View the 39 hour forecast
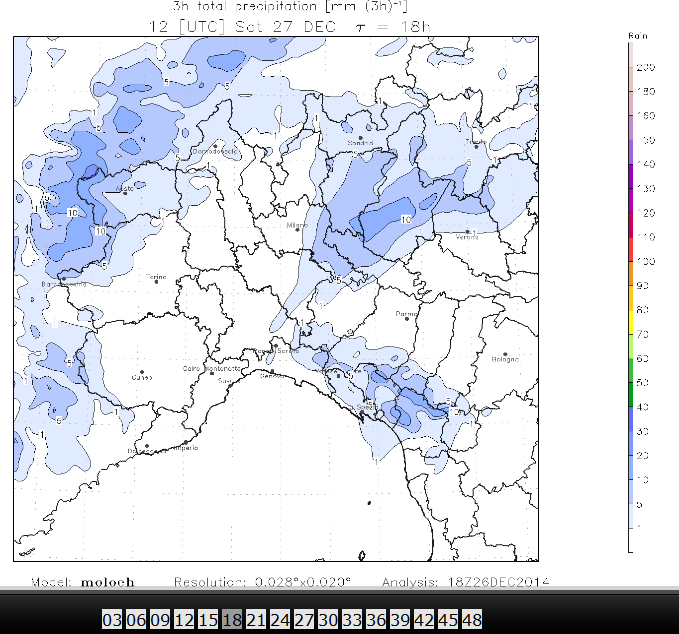679x634 pixels. click(x=400, y=620)
